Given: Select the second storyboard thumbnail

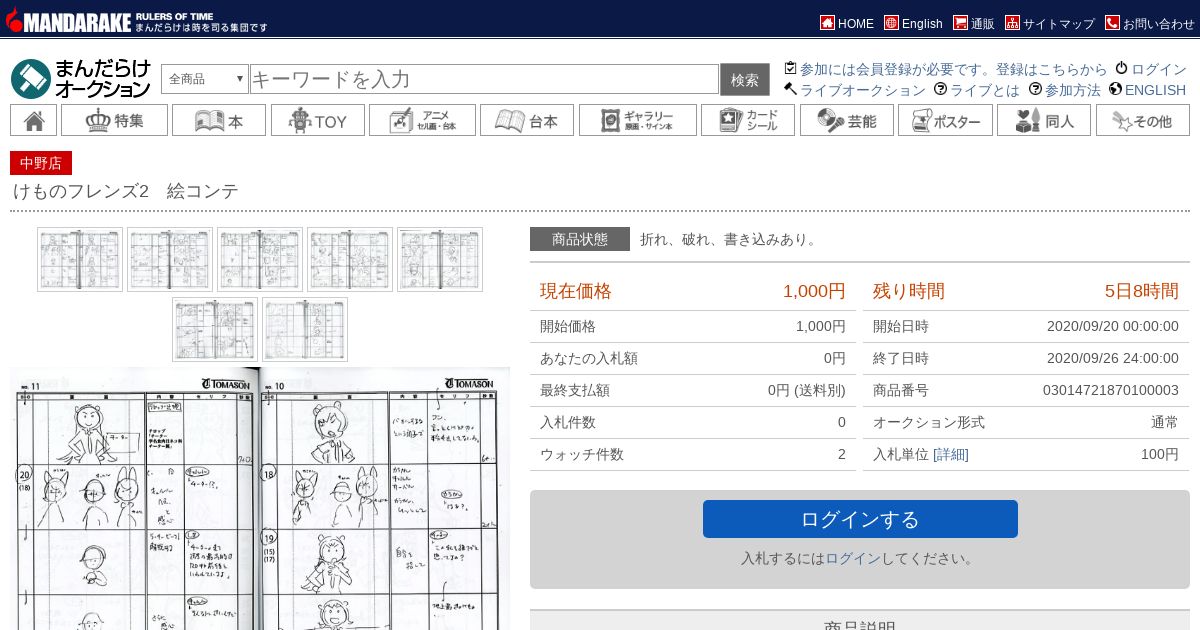Looking at the screenshot, I should 170,260.
